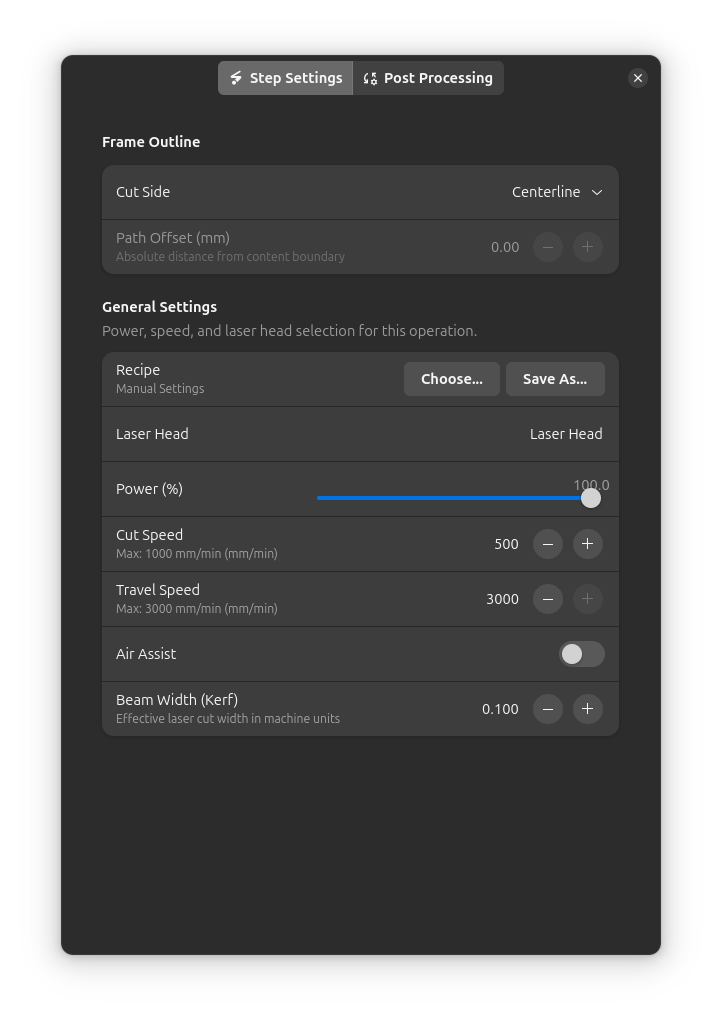The height and width of the screenshot is (1022, 722).
Task: Increase the Path Offset value
Action: coord(587,247)
